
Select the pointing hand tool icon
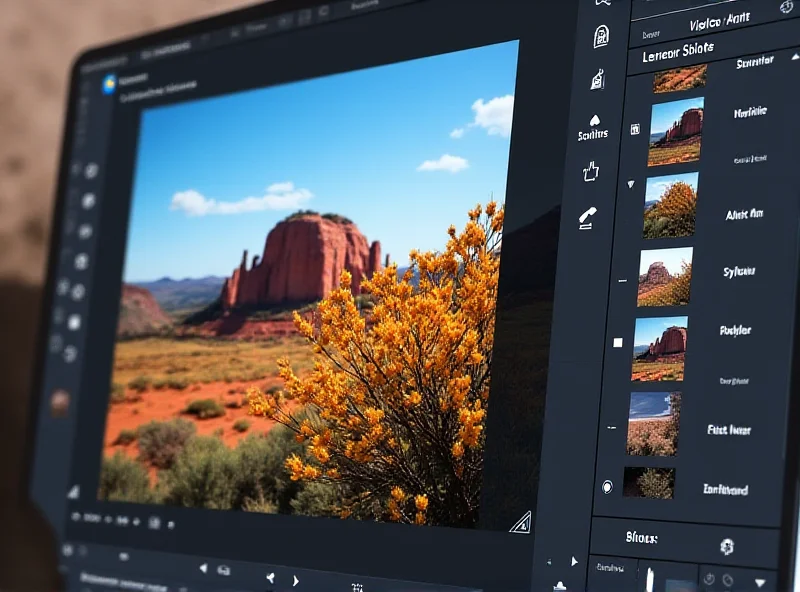click(590, 171)
